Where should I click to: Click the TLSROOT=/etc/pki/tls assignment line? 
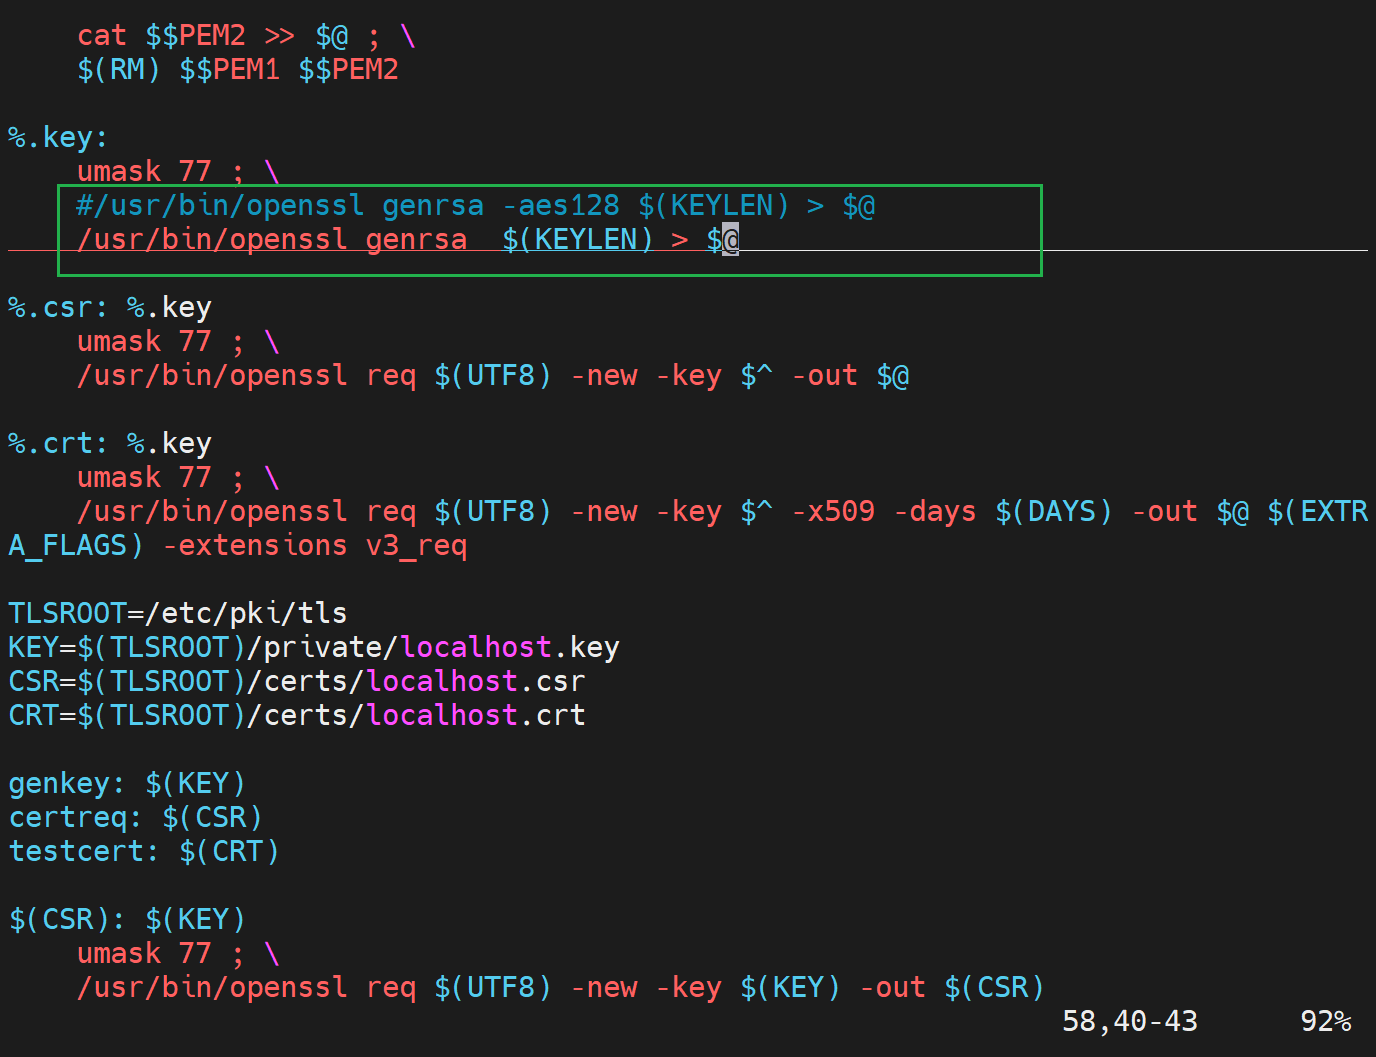point(177,613)
